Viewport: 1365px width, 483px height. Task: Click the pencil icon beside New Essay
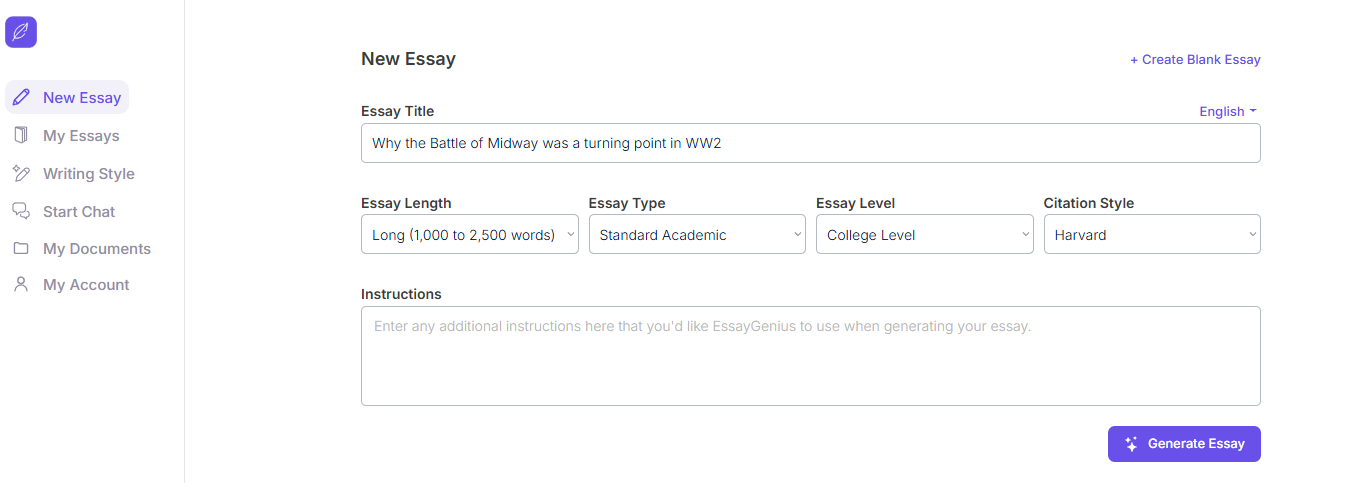click(21, 97)
